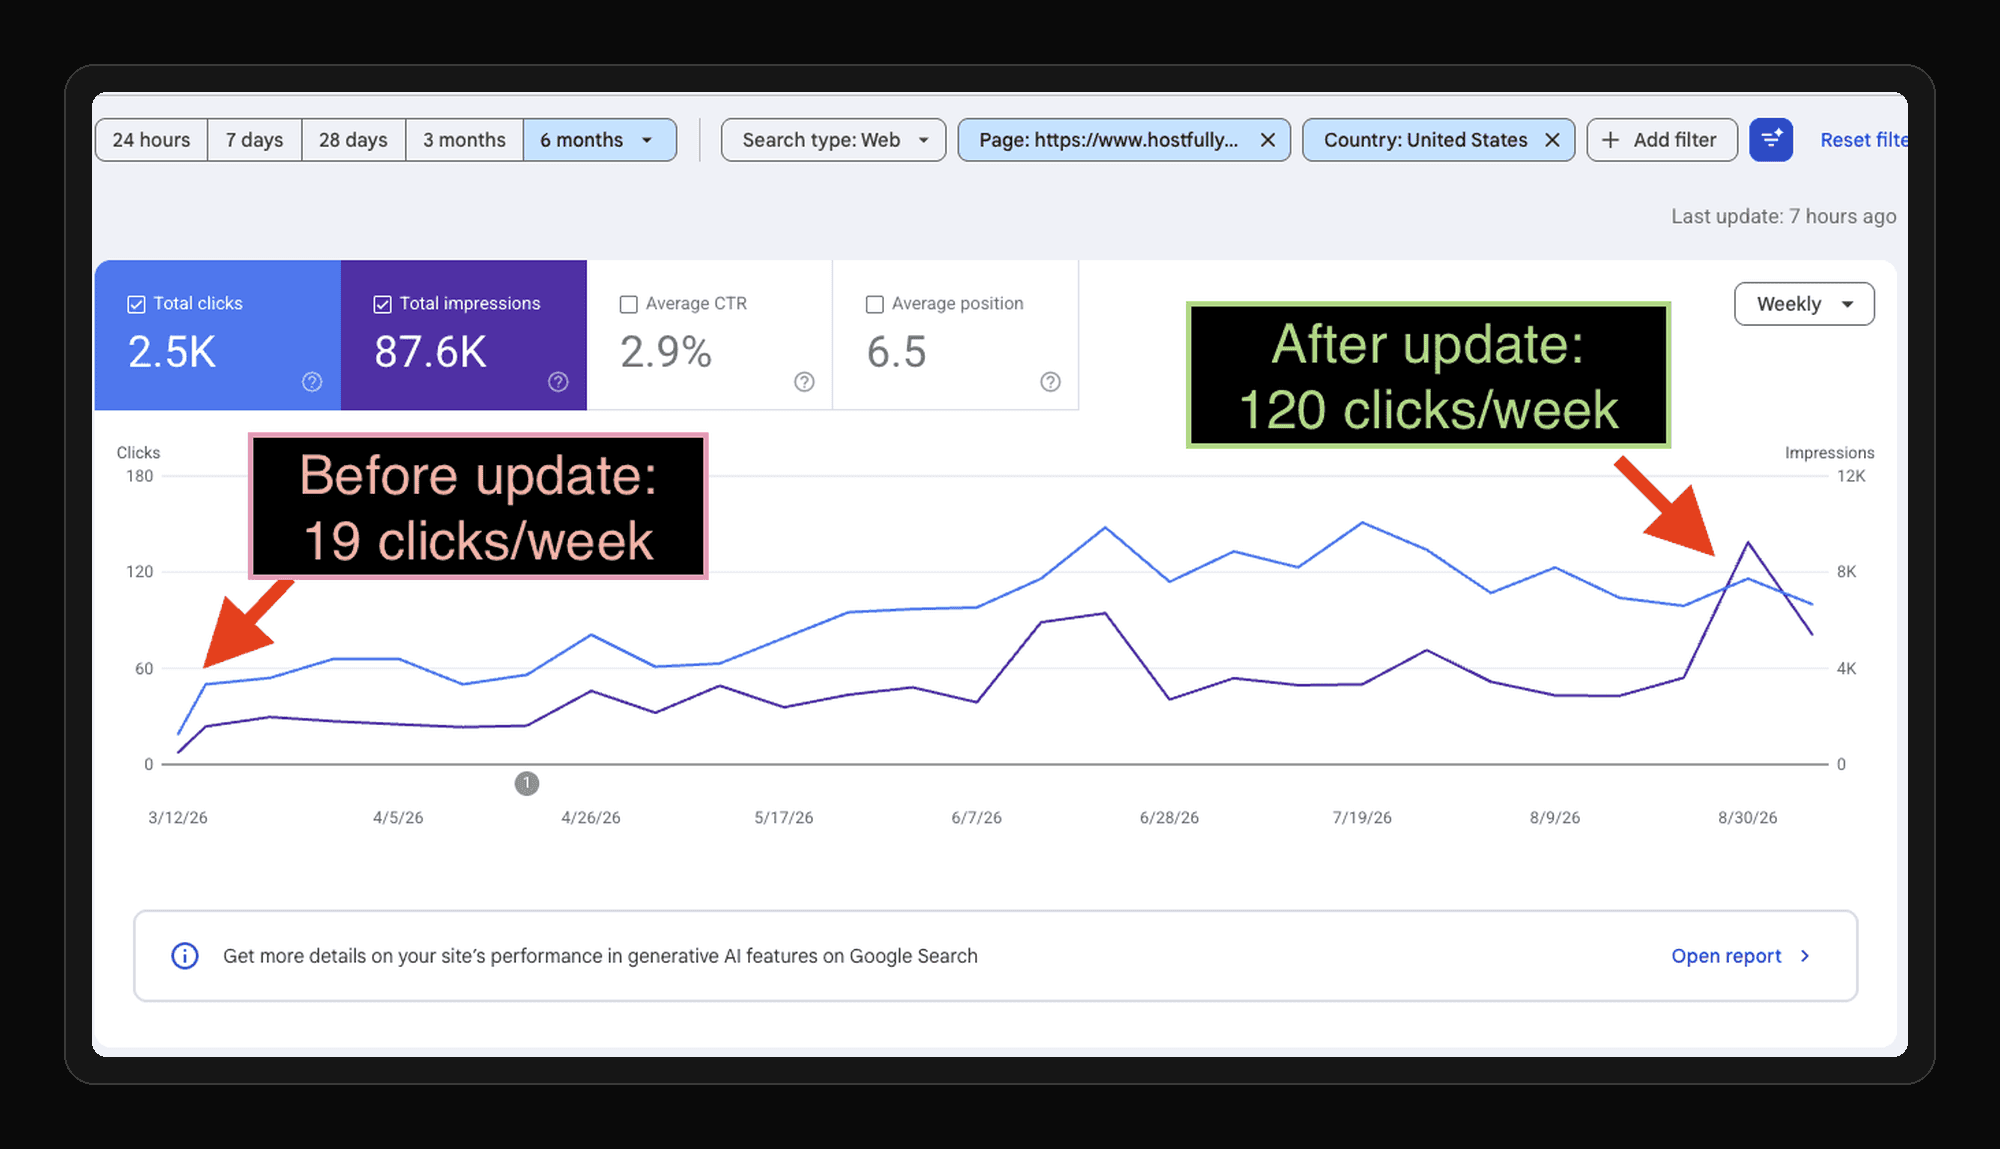Enable the Average position checkbox
The image size is (2000, 1149).
tap(875, 304)
